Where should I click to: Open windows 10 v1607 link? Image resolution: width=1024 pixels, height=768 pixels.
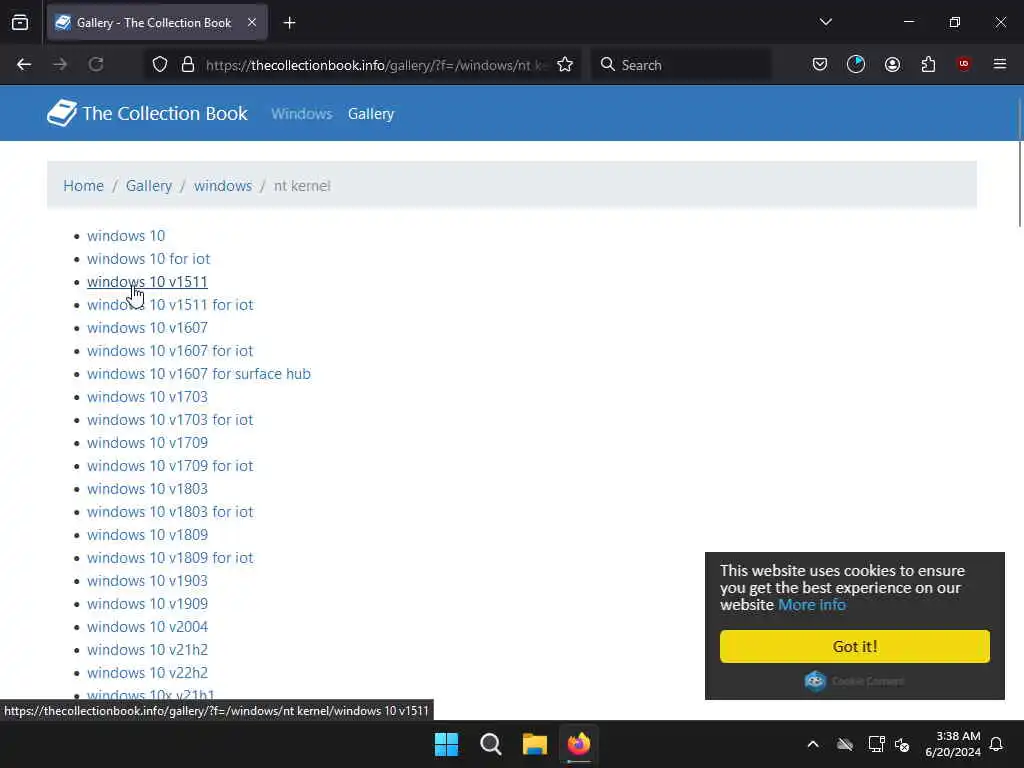[148, 328]
